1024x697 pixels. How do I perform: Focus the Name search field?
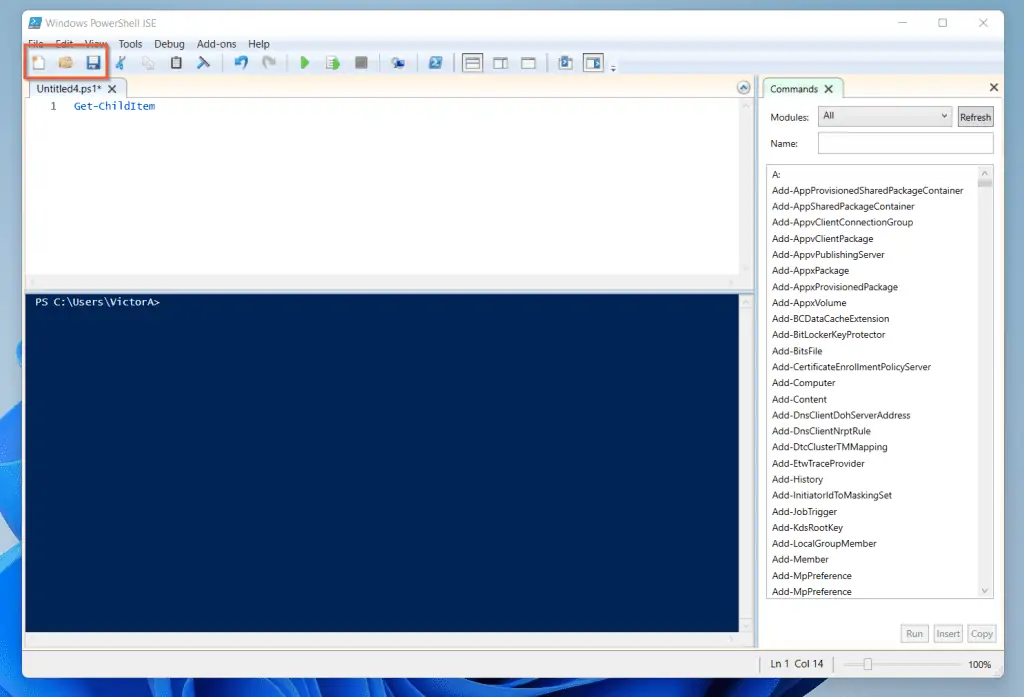(x=905, y=143)
